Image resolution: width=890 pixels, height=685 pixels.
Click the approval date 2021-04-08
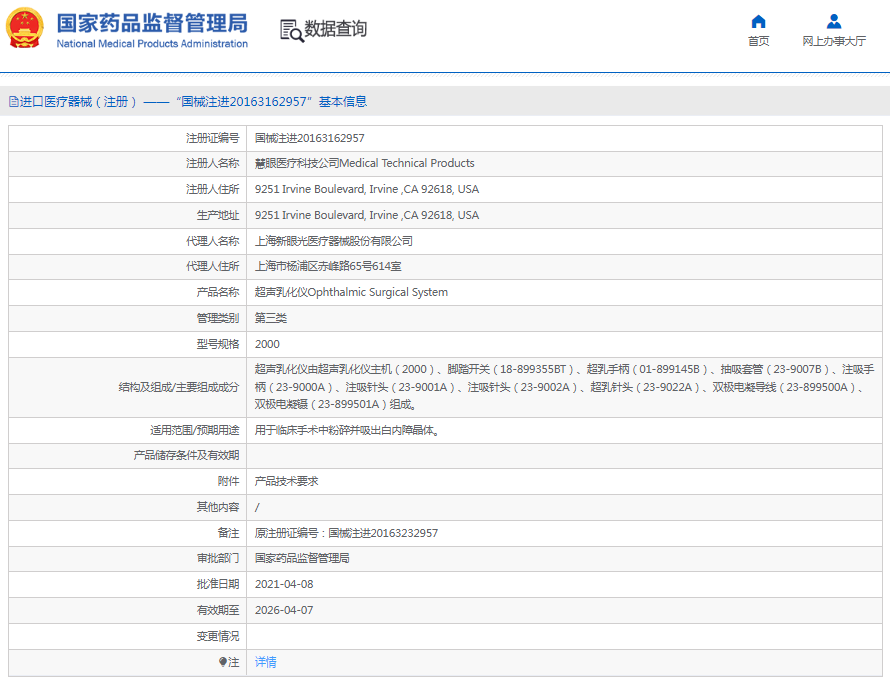[283, 584]
